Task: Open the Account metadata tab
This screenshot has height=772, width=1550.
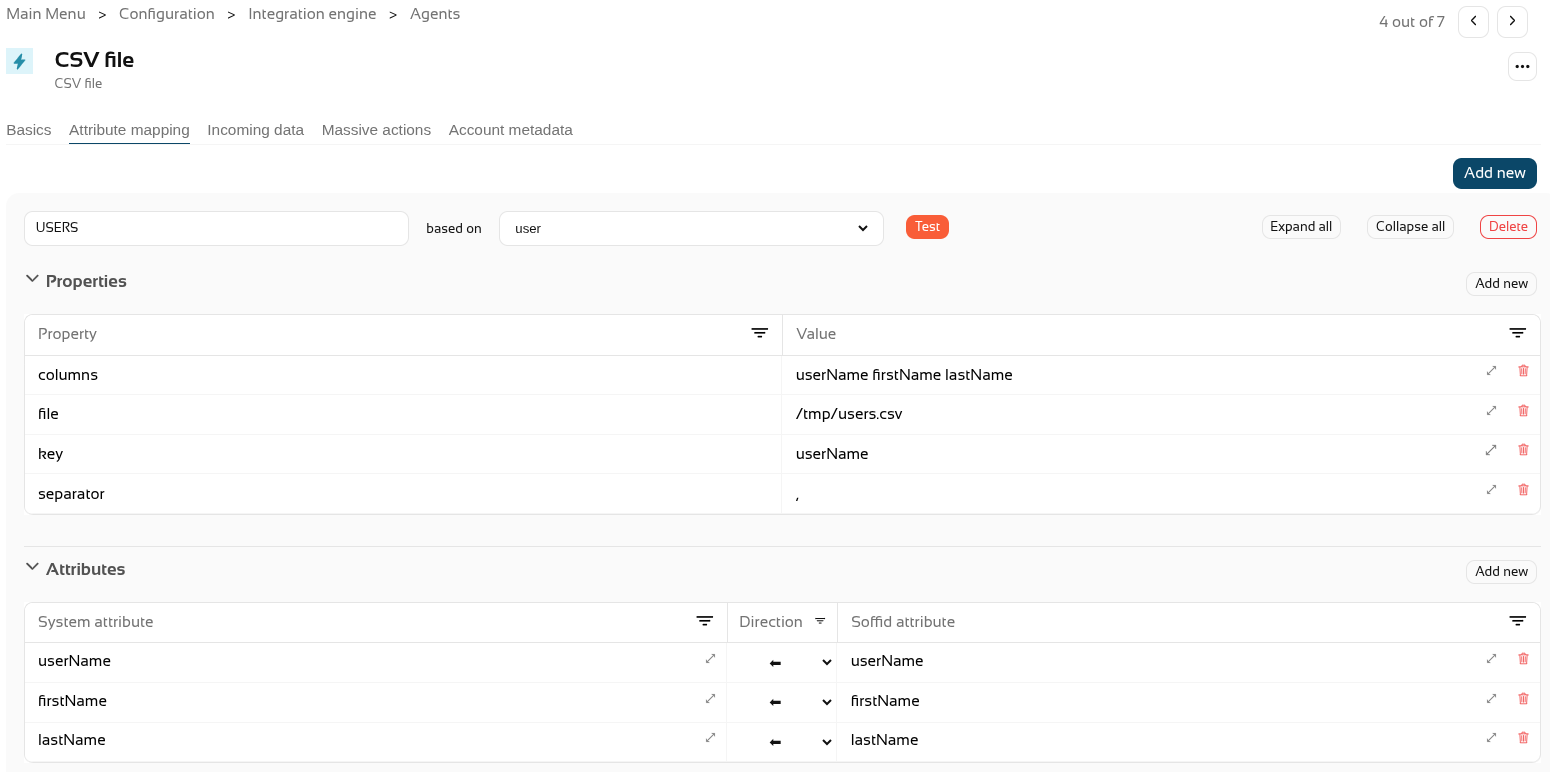Action: point(510,130)
